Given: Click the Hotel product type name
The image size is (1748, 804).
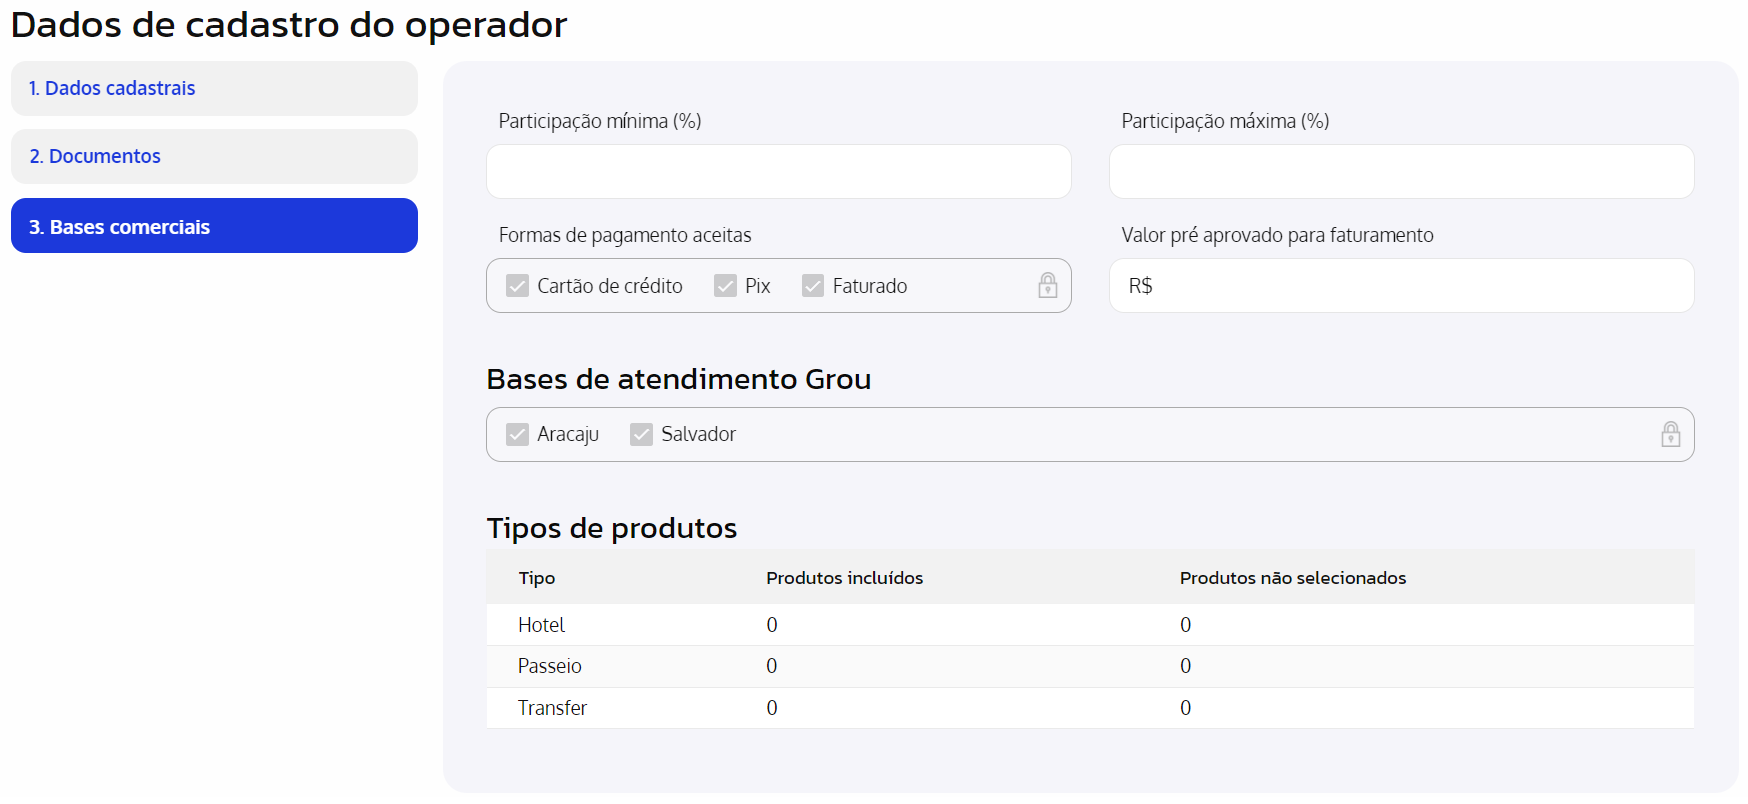Looking at the screenshot, I should (x=541, y=625).
